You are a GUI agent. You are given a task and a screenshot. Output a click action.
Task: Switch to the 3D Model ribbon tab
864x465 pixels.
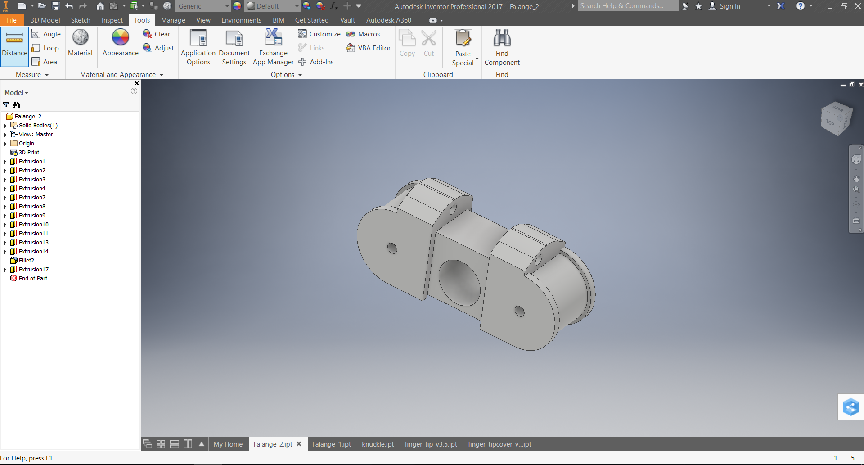(x=45, y=20)
